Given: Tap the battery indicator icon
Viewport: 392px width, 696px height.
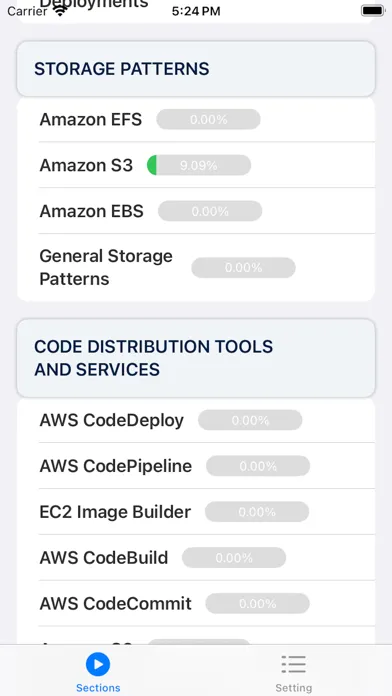Looking at the screenshot, I should pyautogui.click(x=372, y=11).
